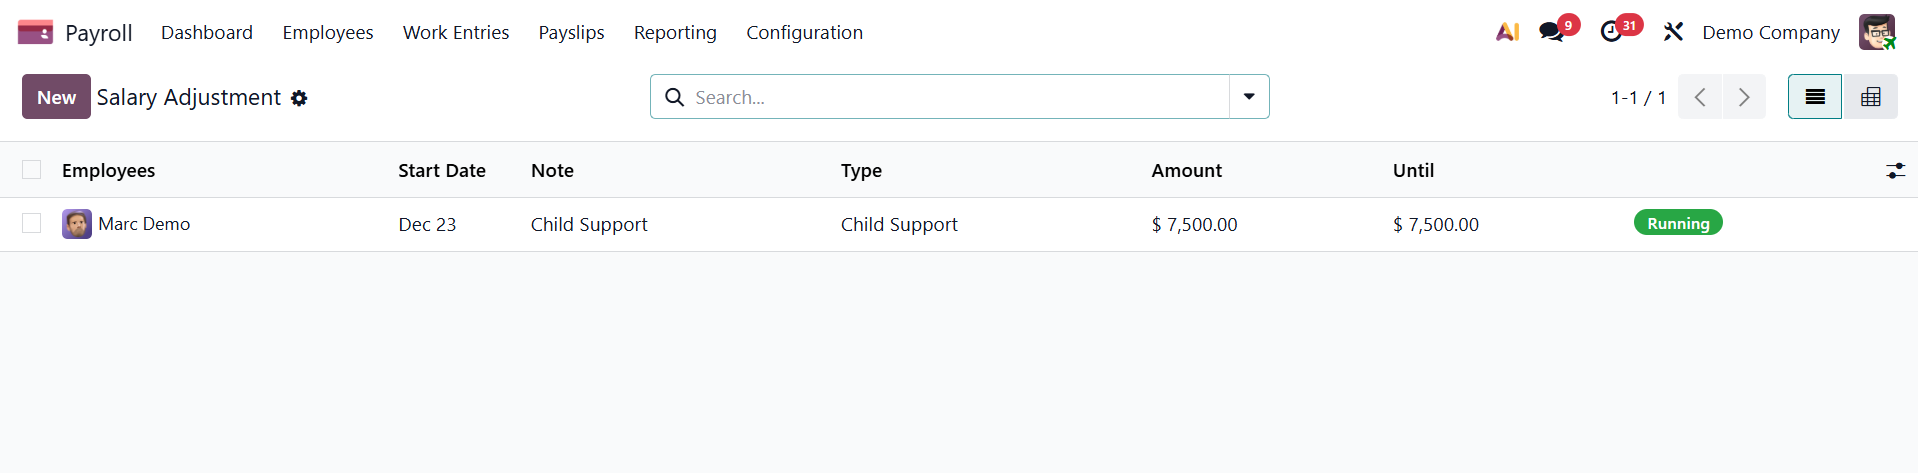This screenshot has width=1918, height=473.
Task: Open the Payslips menu
Action: (x=571, y=33)
